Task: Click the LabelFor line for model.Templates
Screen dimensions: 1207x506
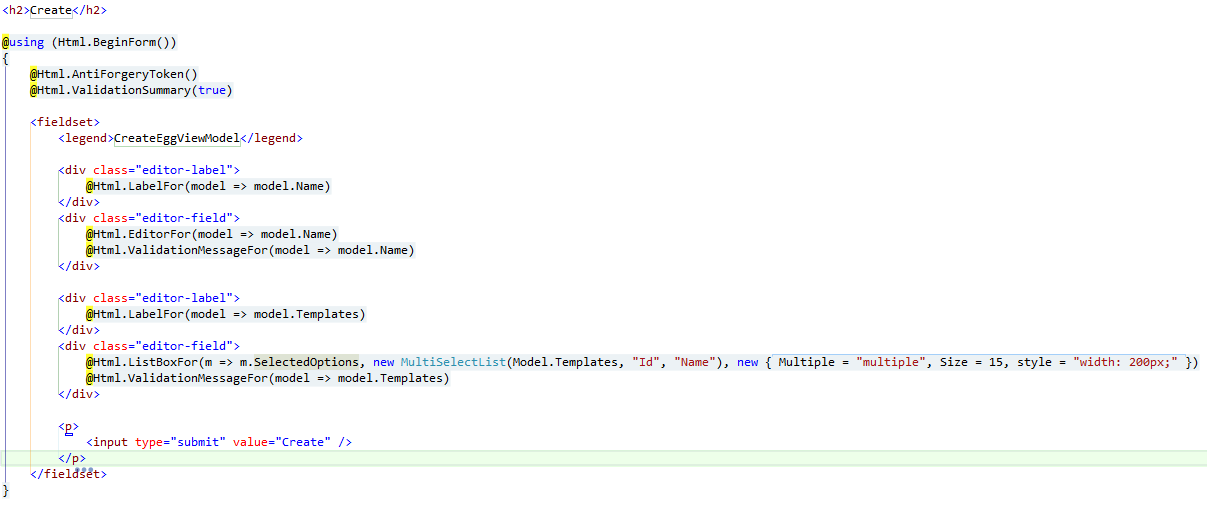Action: (226, 314)
